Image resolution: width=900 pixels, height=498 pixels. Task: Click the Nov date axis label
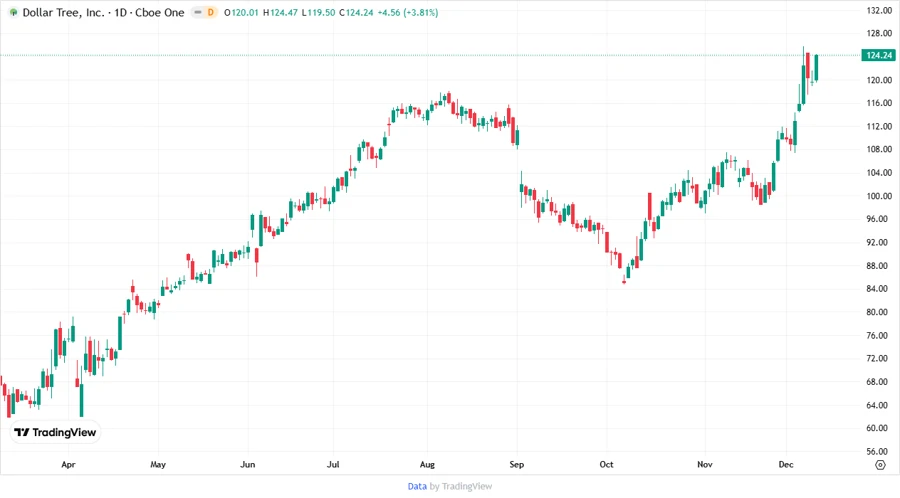point(705,465)
